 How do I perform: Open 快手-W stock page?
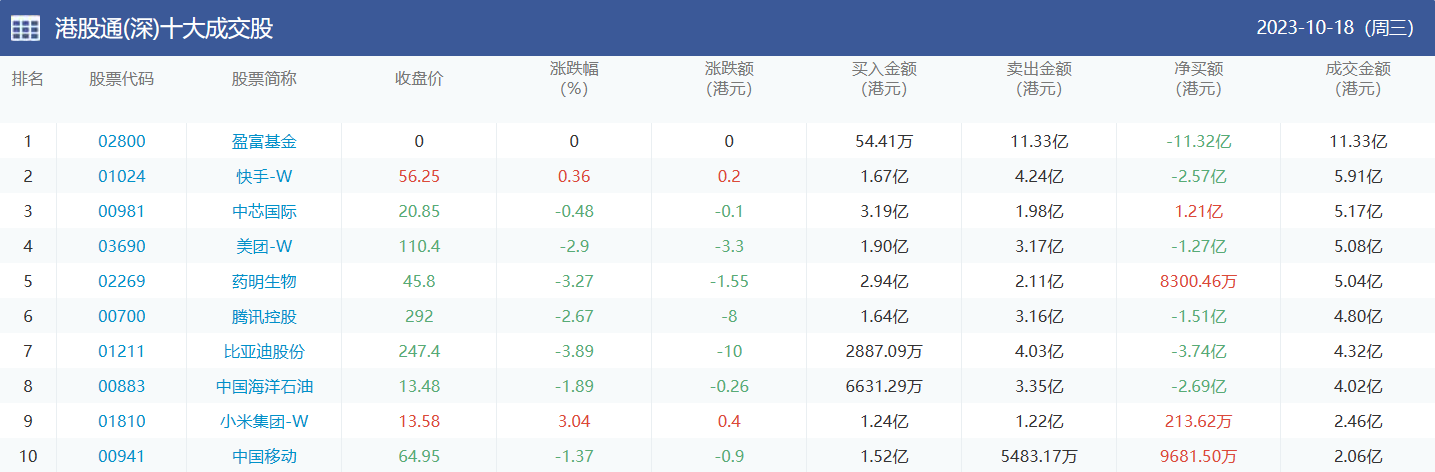[x=264, y=177]
